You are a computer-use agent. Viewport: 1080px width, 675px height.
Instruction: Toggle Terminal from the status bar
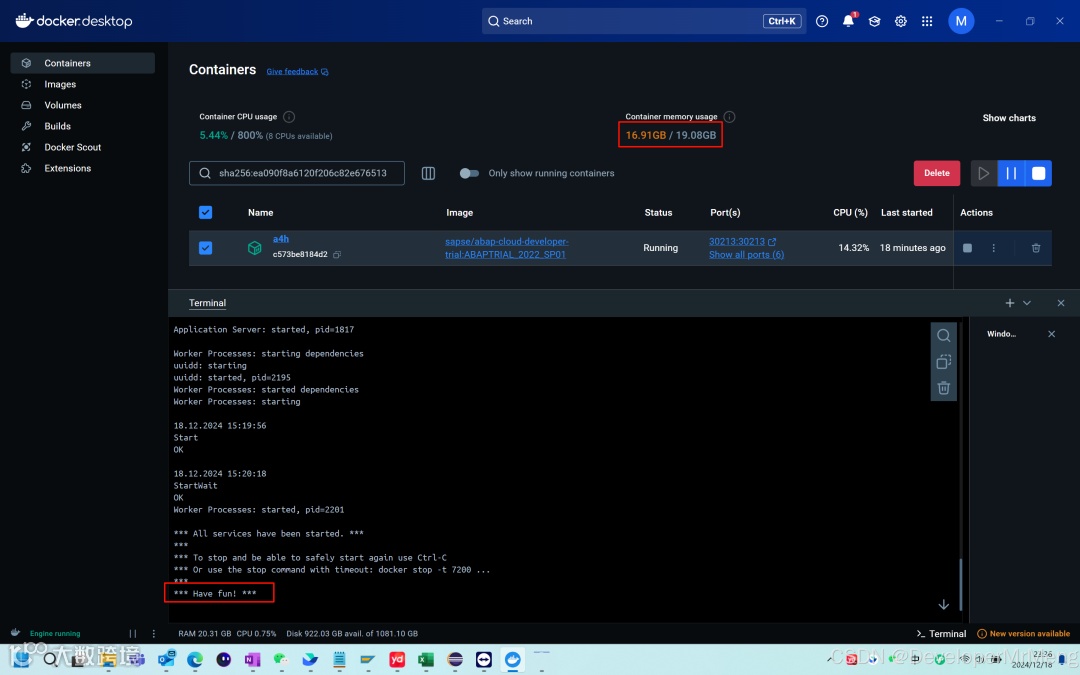tap(941, 634)
